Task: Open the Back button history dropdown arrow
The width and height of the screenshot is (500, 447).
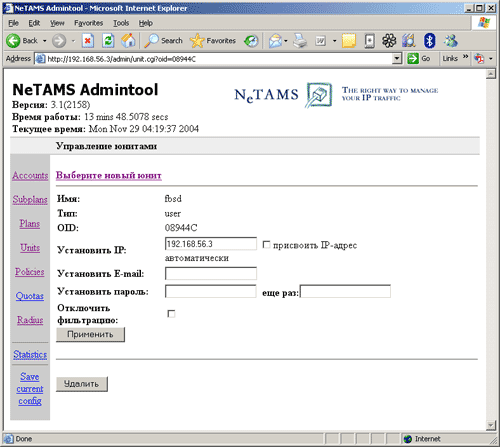Action: [x=44, y=41]
